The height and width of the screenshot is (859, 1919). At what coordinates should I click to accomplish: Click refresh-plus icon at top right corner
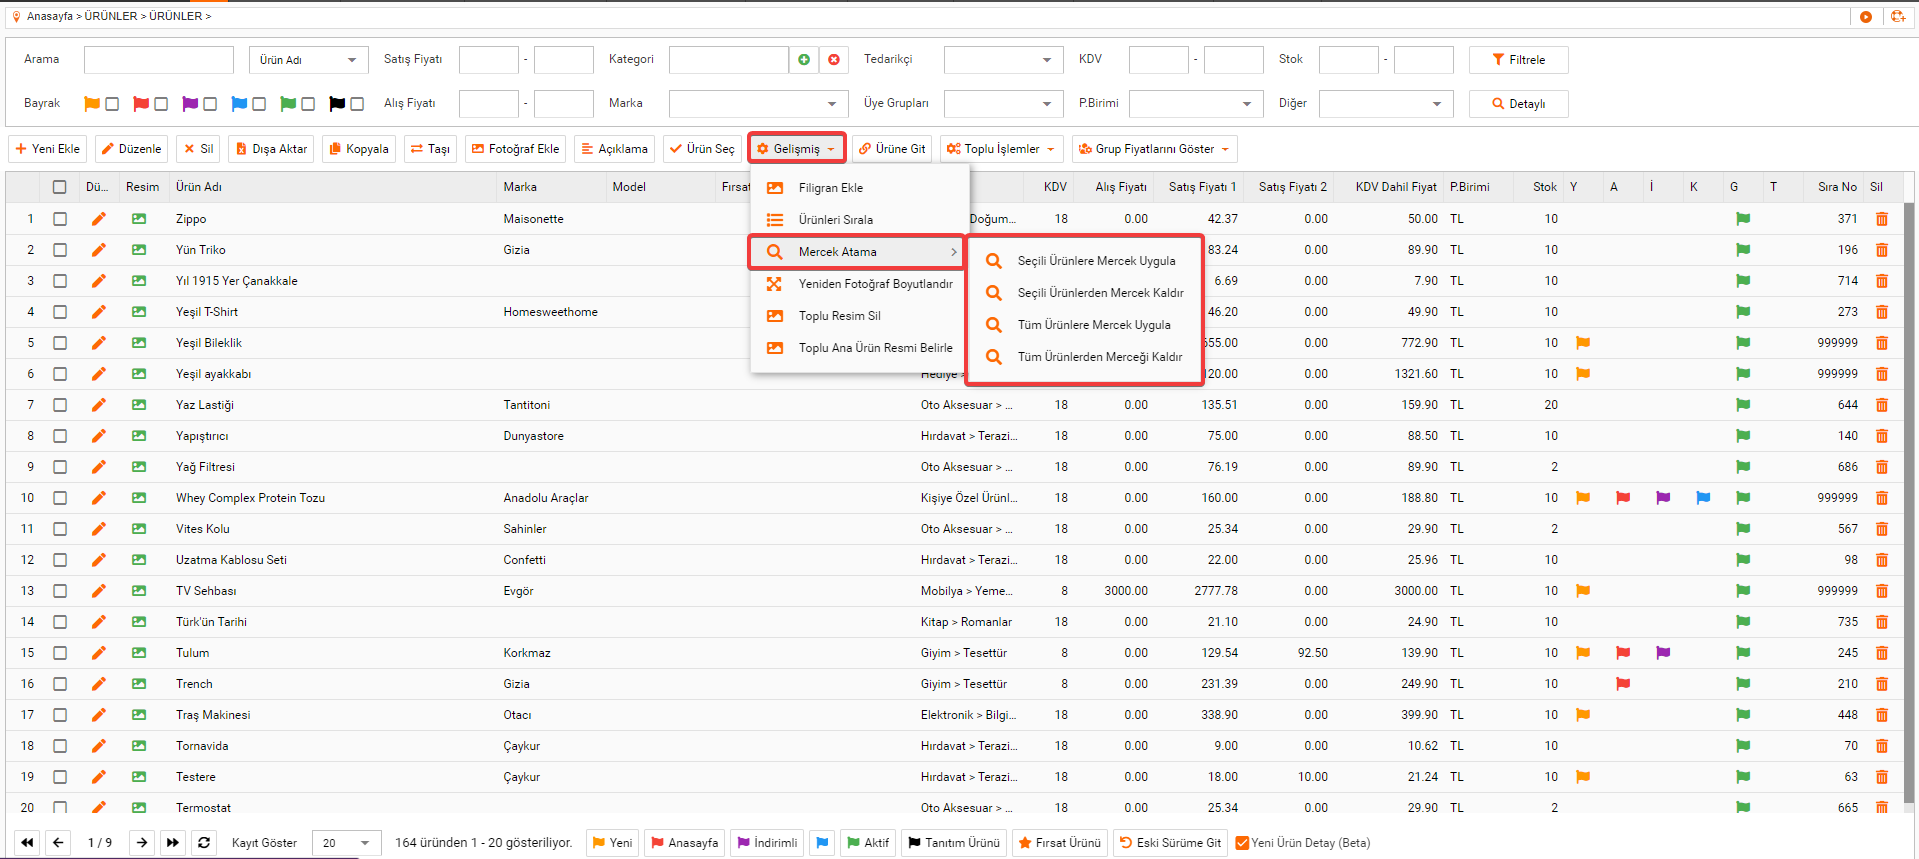pyautogui.click(x=1898, y=17)
